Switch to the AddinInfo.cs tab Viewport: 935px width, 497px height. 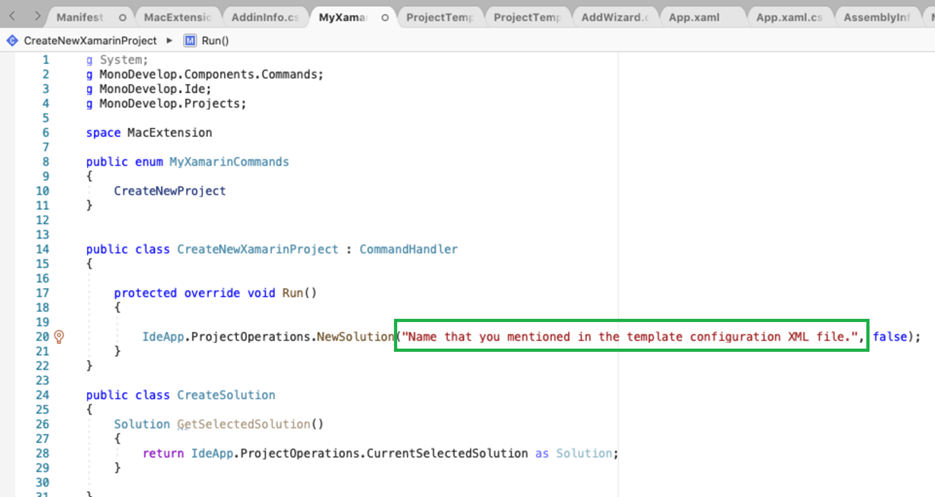(264, 18)
